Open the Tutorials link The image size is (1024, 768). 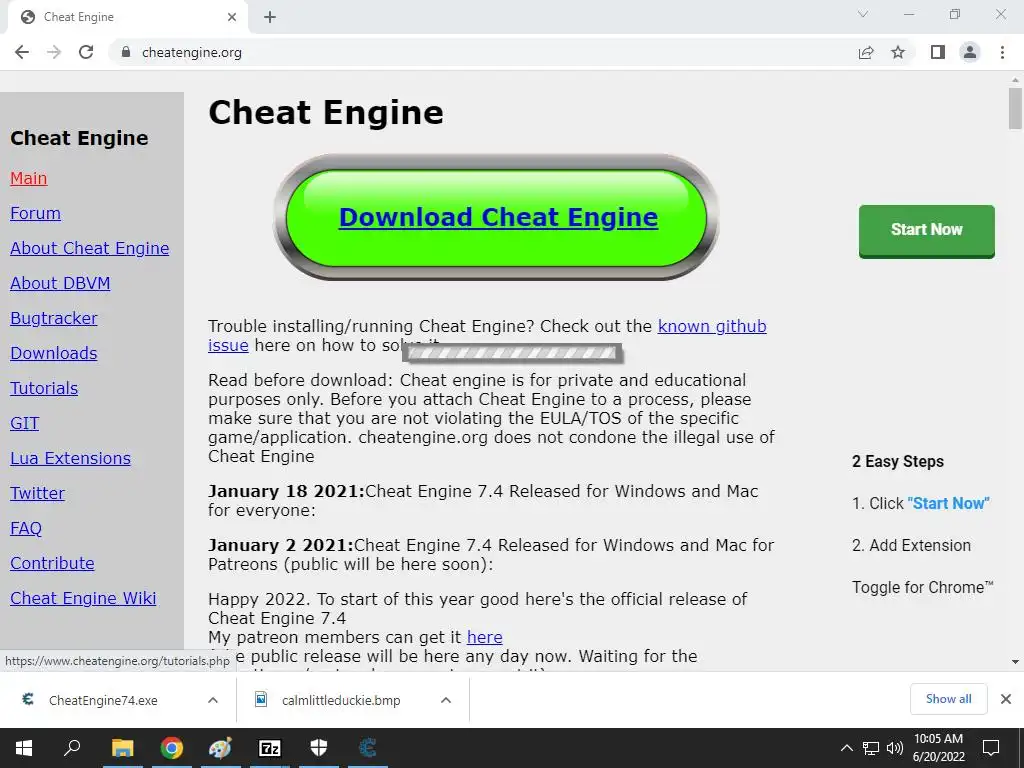point(44,389)
